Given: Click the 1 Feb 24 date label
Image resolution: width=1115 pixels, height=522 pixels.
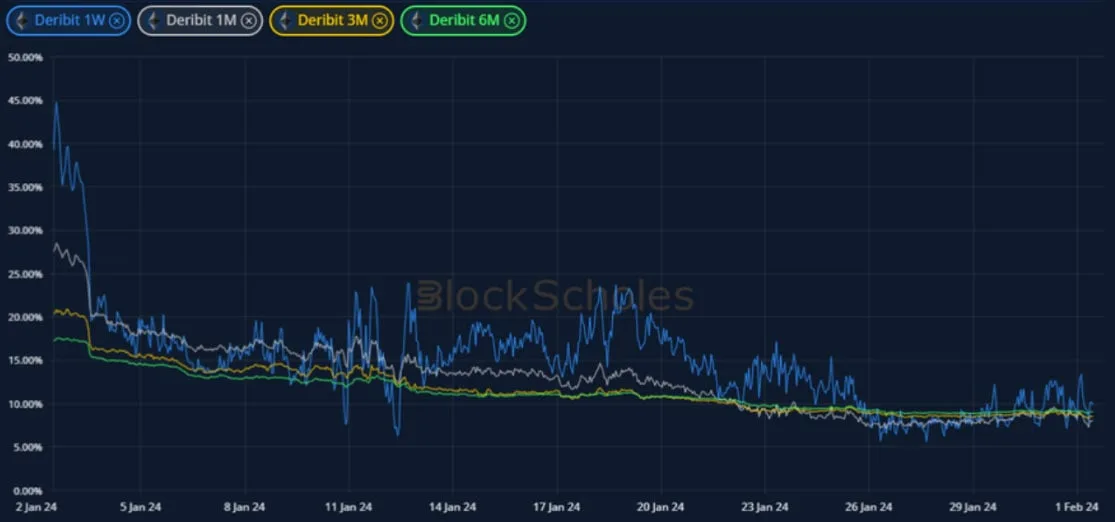Looking at the screenshot, I should 1077,507.
